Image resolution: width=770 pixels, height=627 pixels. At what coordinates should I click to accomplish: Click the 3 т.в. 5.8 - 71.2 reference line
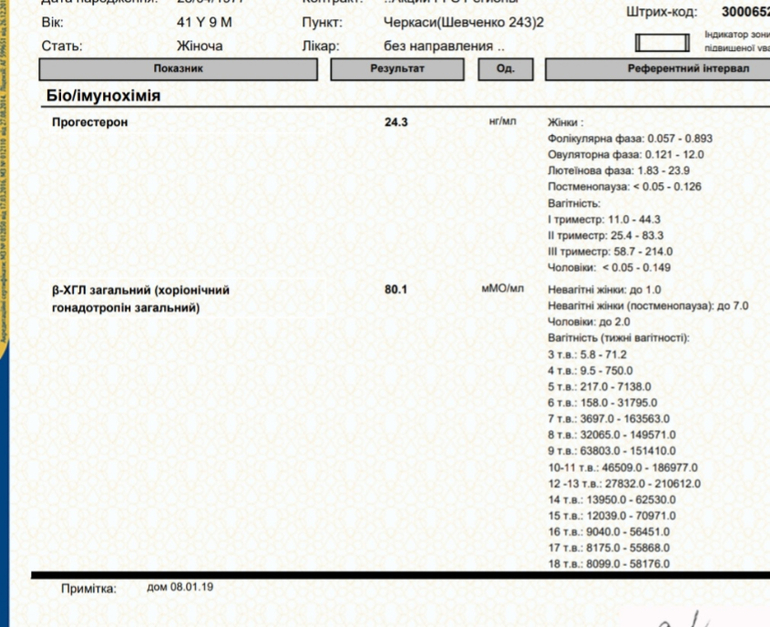pos(587,355)
